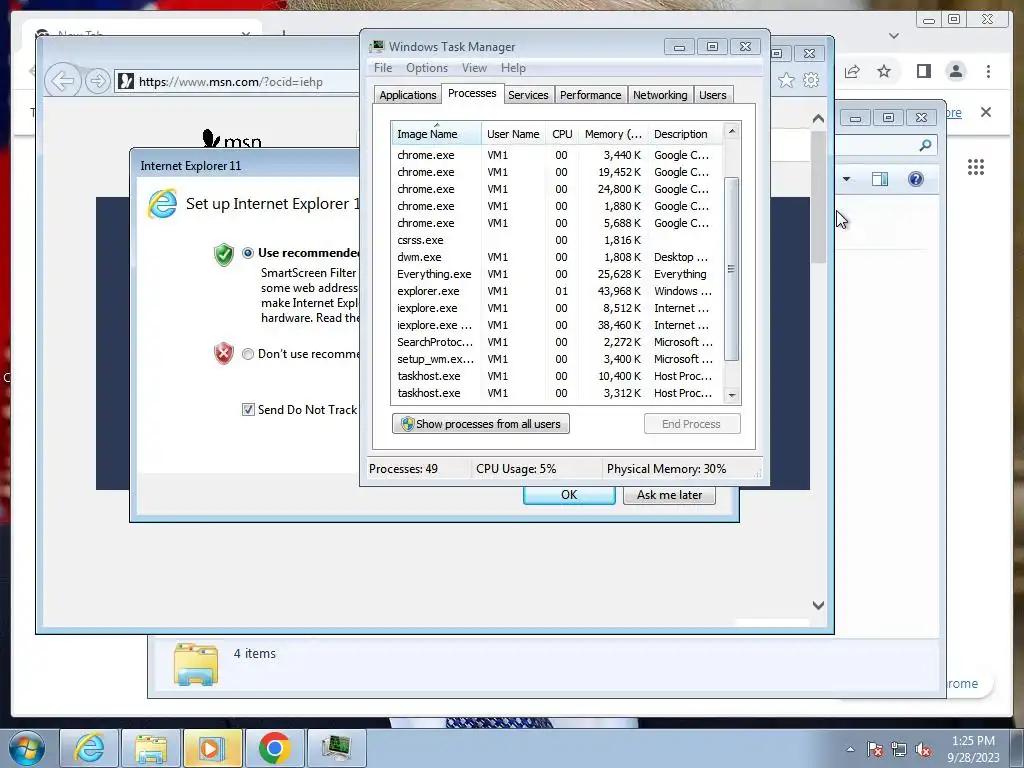The image size is (1024, 768).
Task: Click IE favorites star icon
Action: click(x=786, y=80)
